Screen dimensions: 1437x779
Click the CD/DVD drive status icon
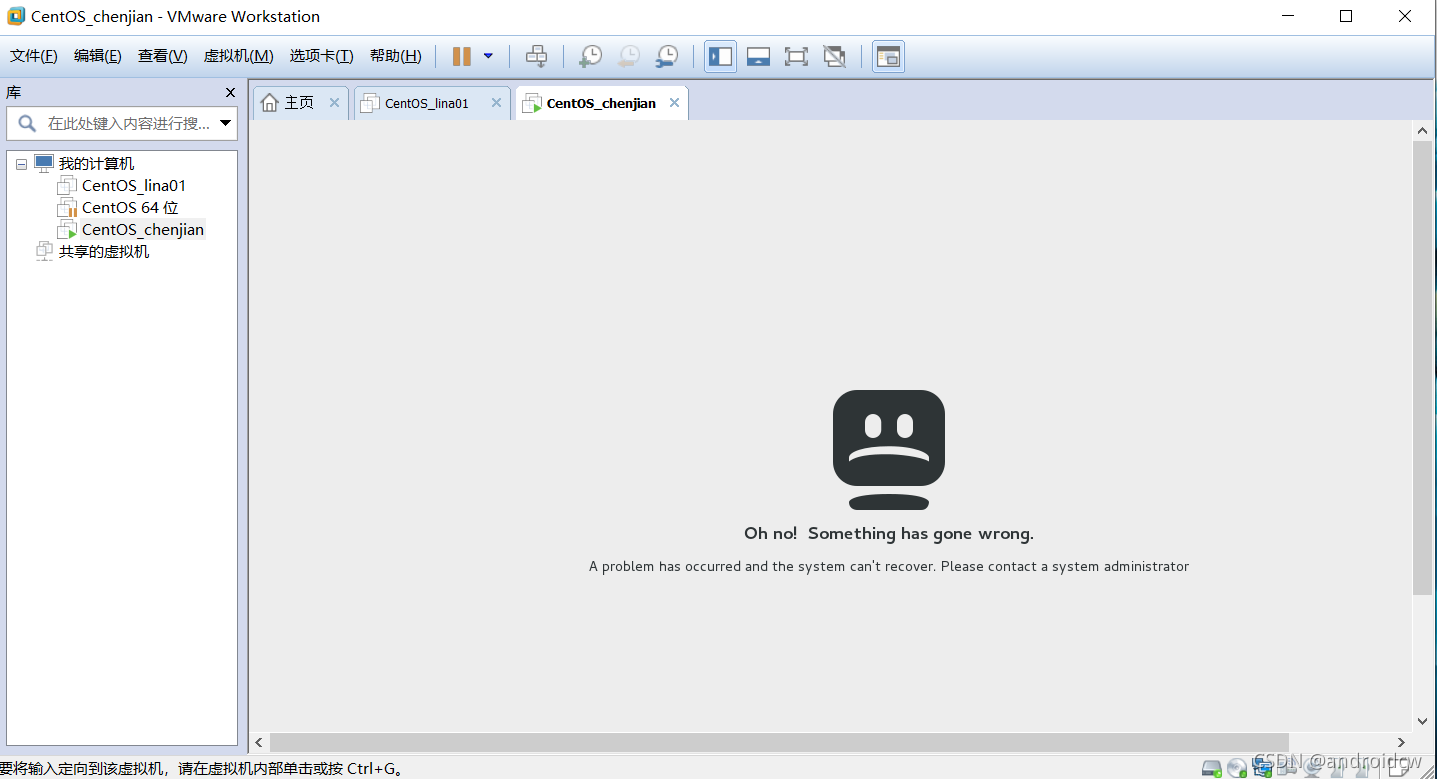[x=1237, y=768]
